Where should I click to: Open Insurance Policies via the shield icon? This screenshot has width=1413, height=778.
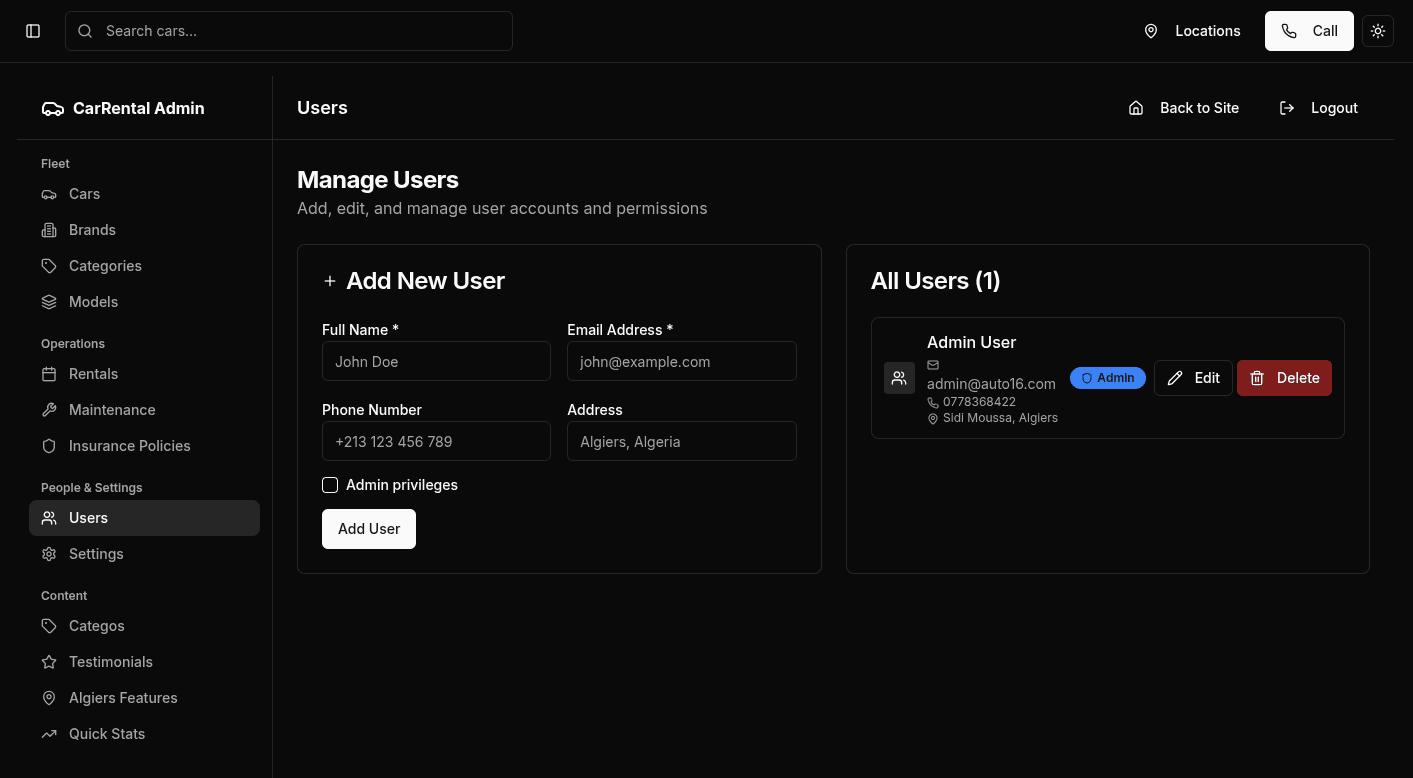point(49,446)
